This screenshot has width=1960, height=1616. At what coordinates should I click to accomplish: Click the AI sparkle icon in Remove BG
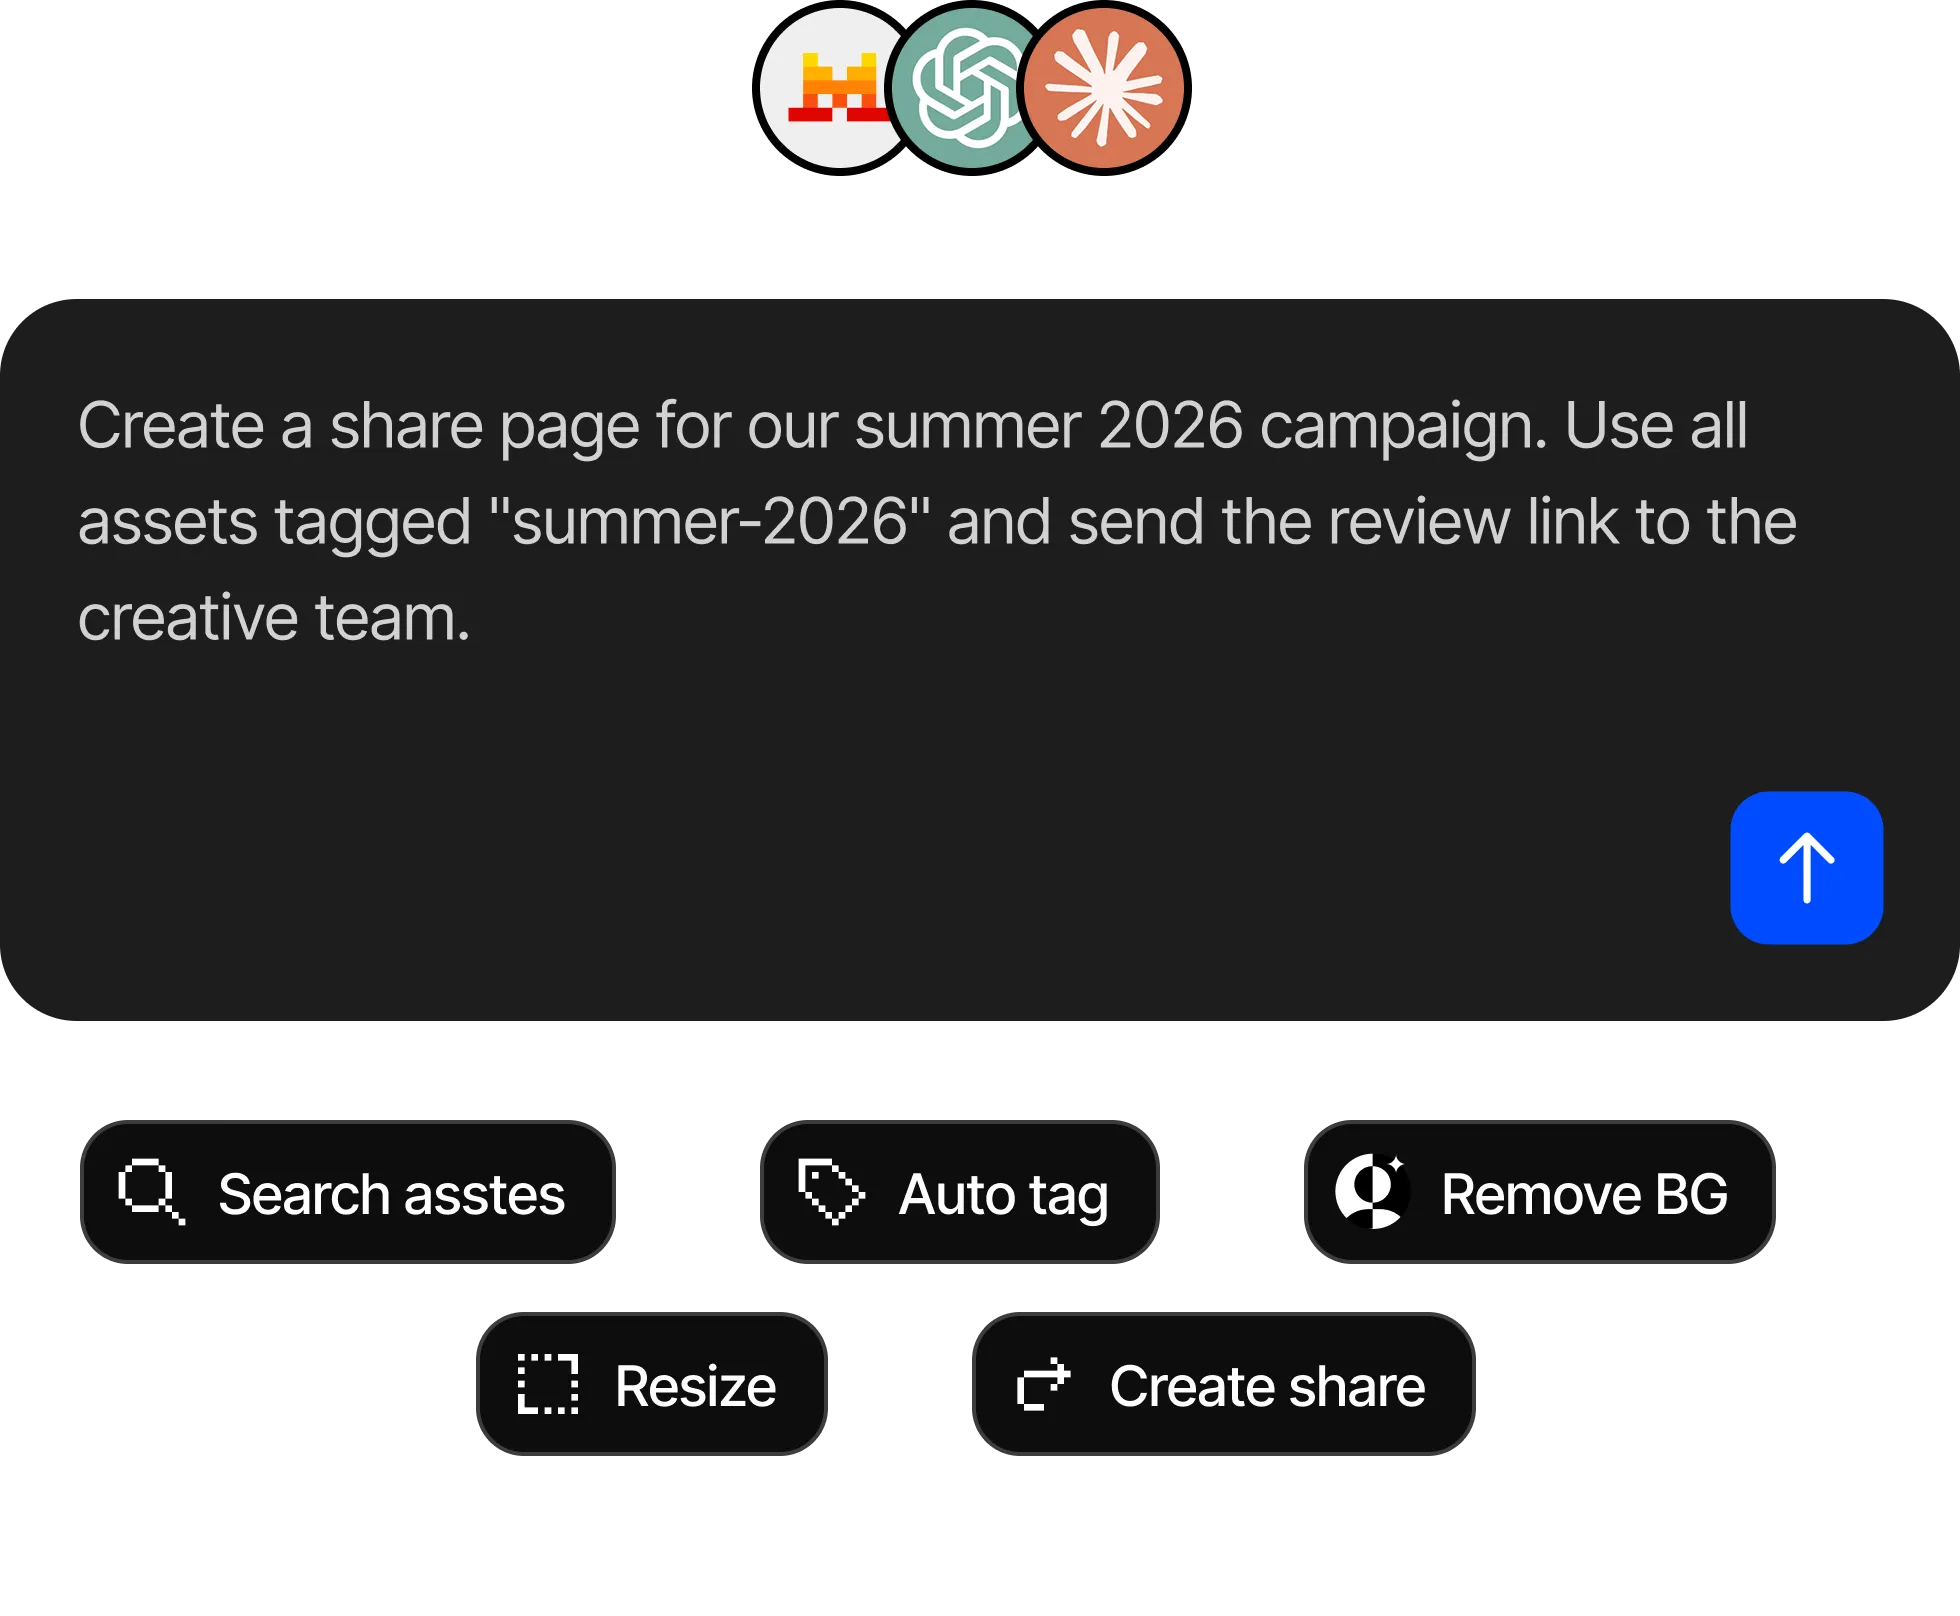(1374, 1193)
